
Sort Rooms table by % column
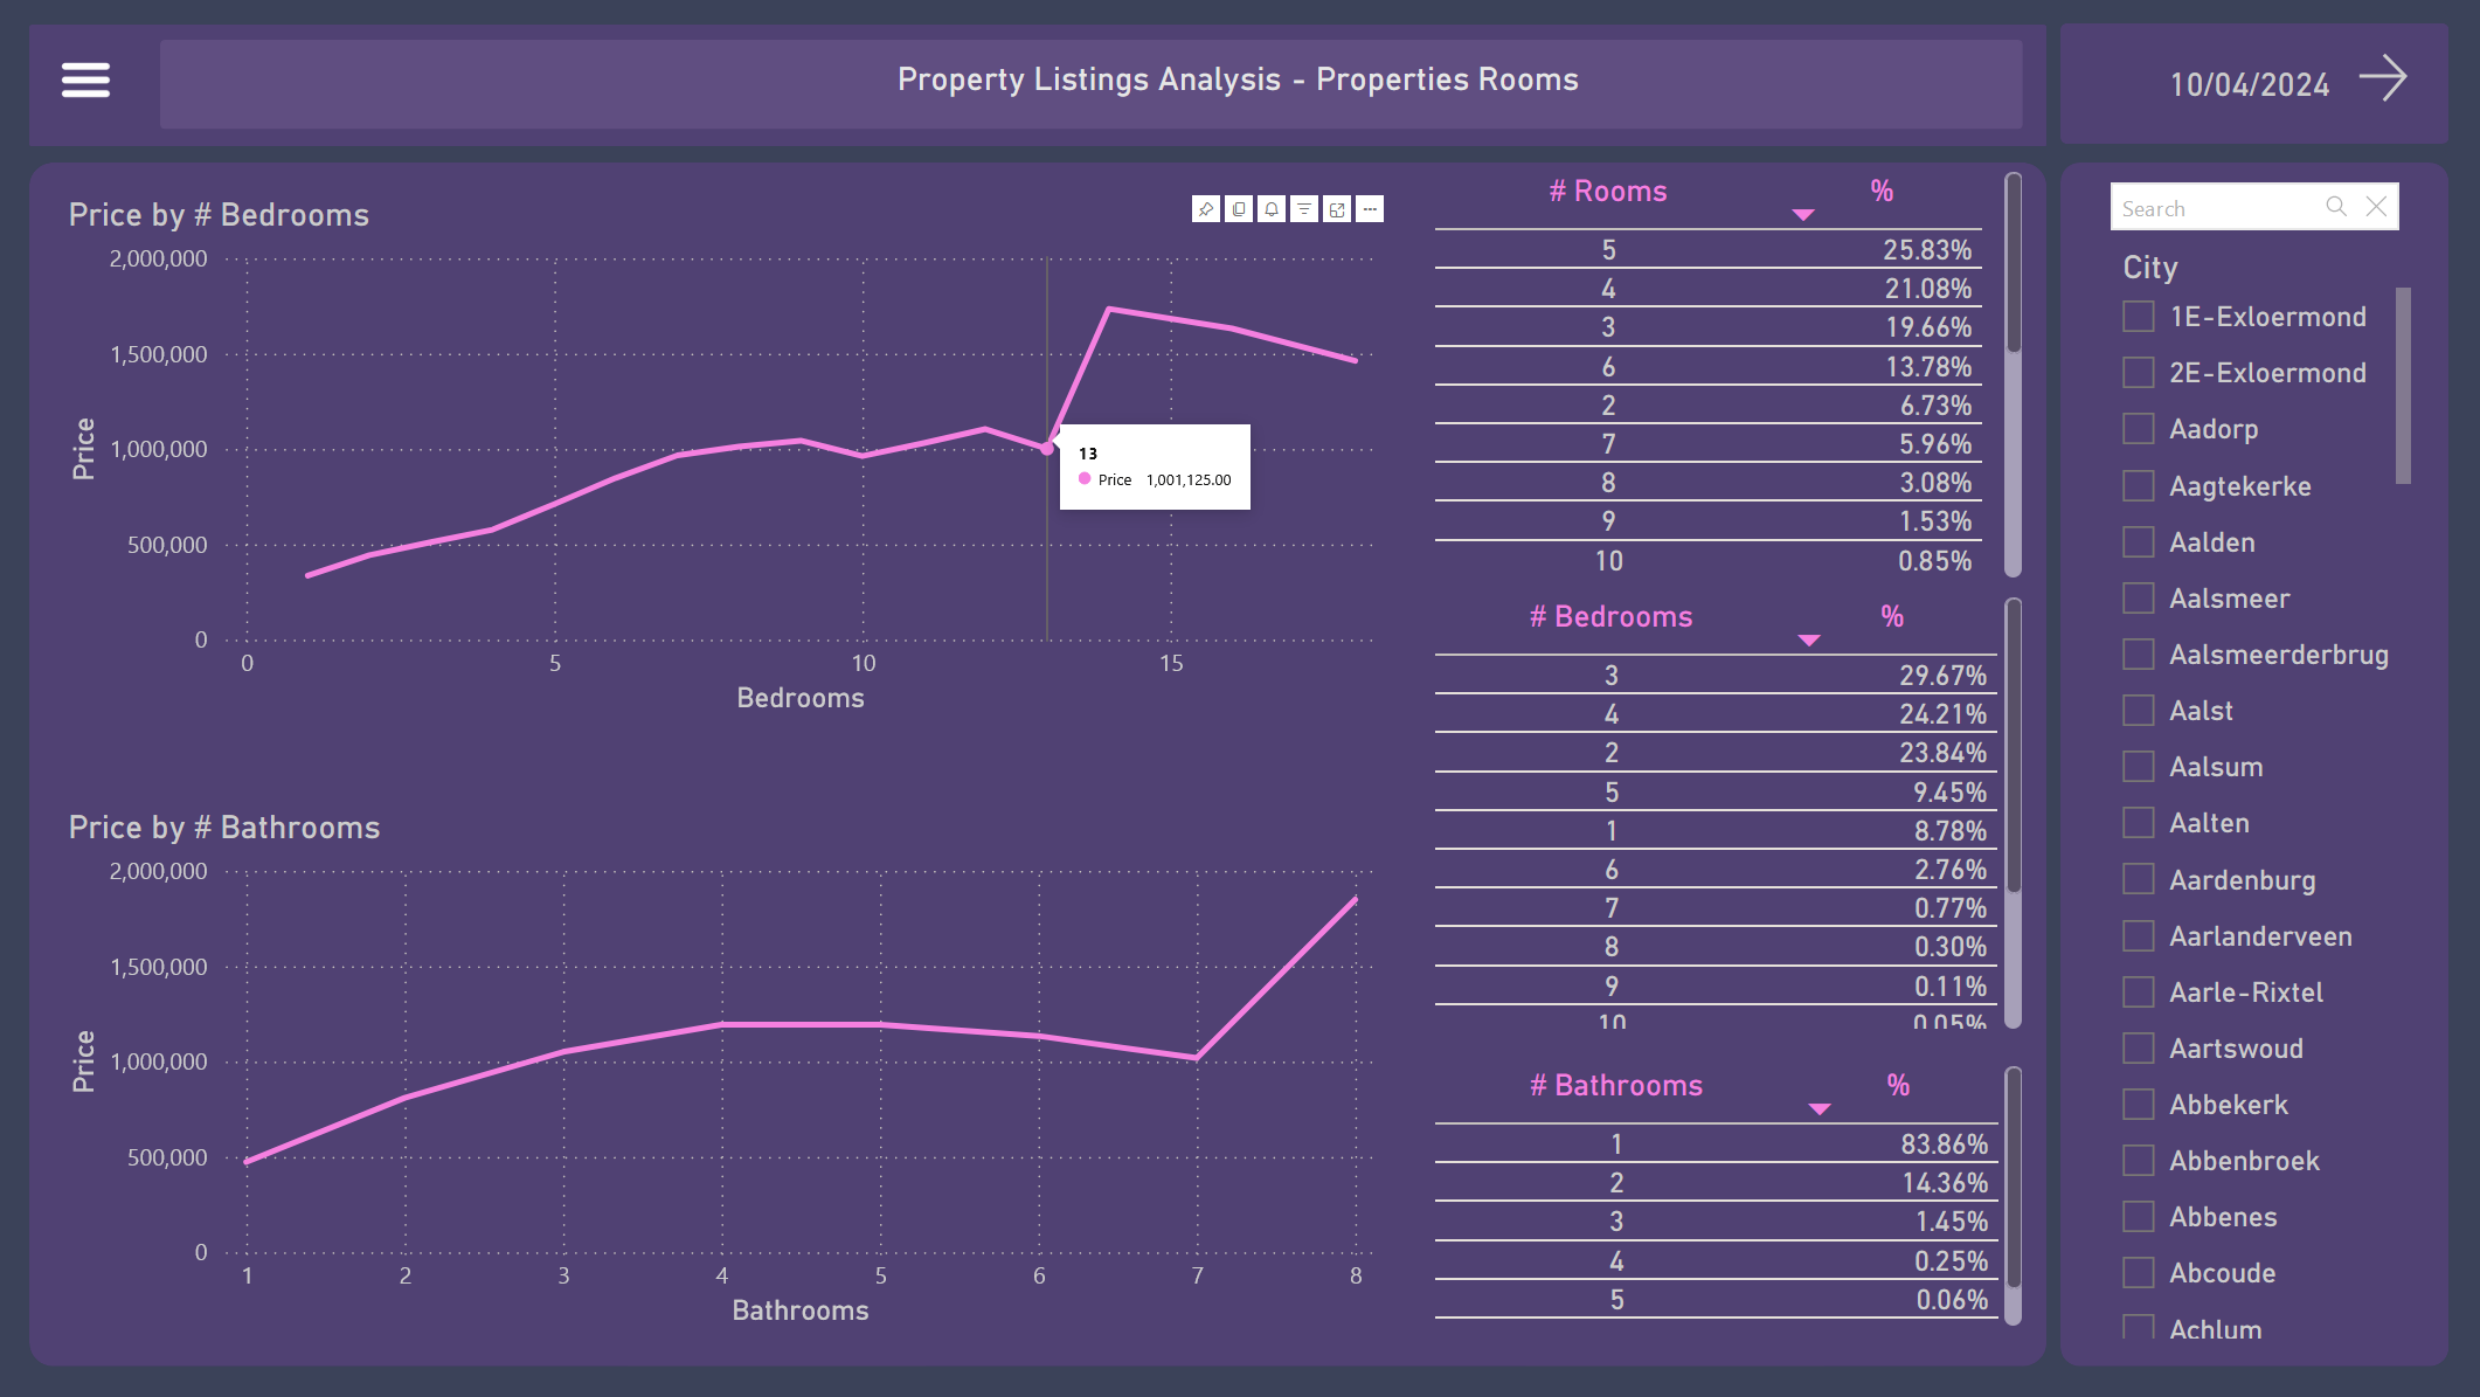pos(1882,191)
